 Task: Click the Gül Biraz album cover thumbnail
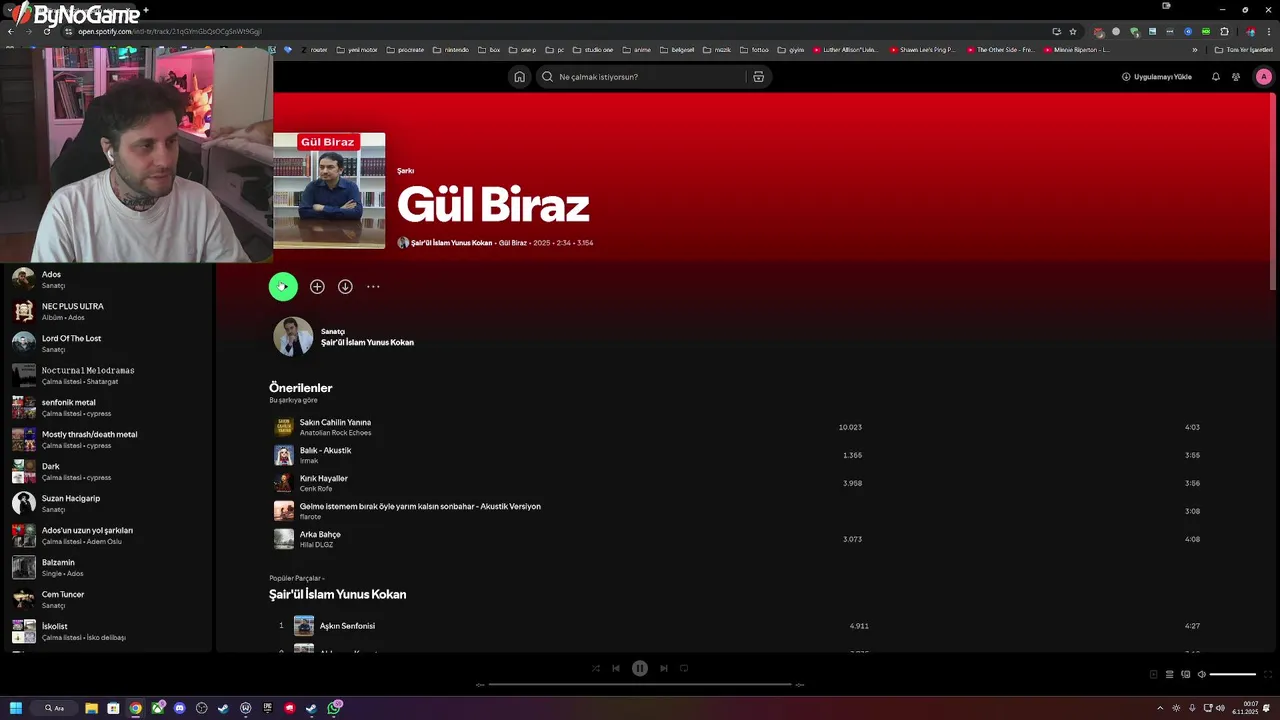tap(329, 191)
